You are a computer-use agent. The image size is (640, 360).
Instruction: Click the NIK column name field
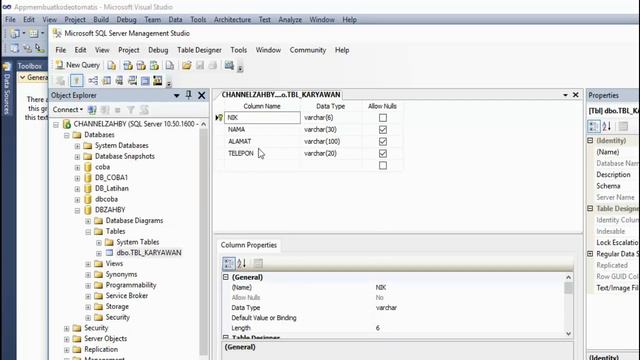262,118
